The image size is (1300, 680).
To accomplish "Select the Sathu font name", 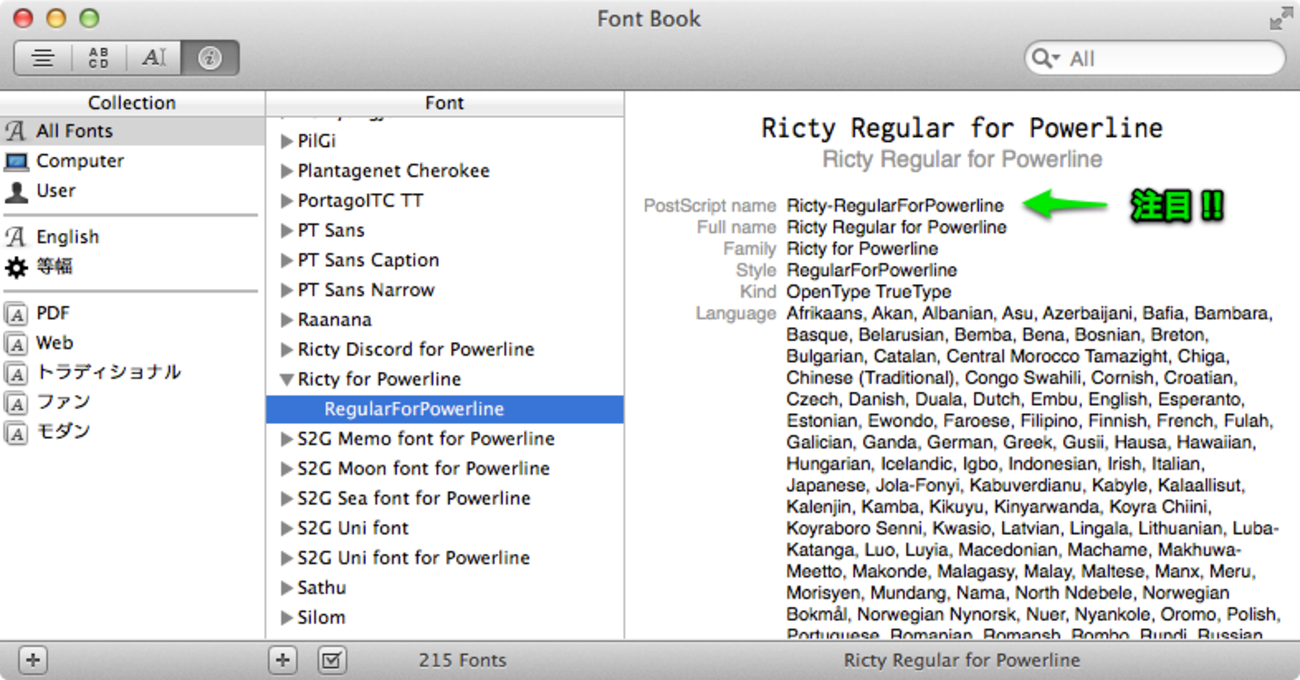I will 321,588.
